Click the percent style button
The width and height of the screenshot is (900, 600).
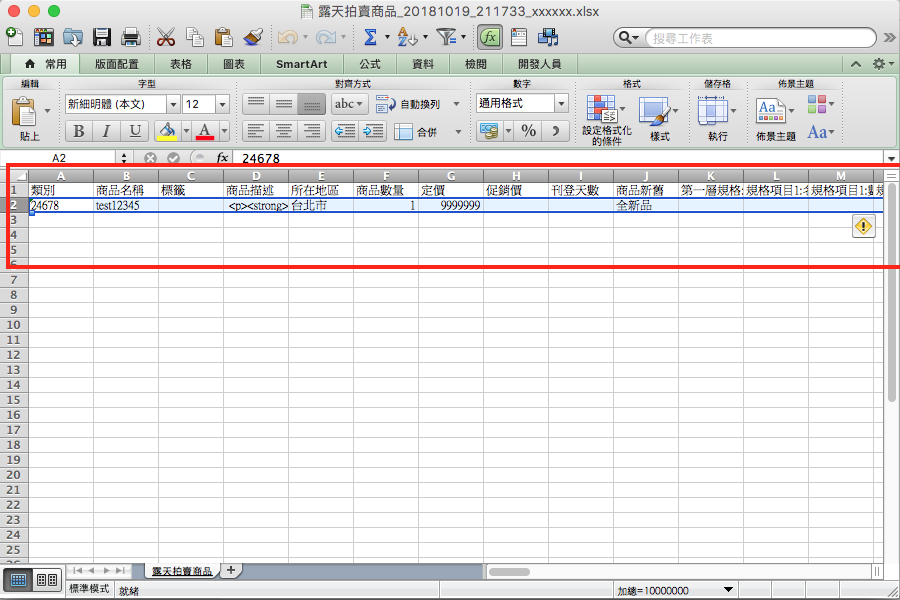click(528, 131)
